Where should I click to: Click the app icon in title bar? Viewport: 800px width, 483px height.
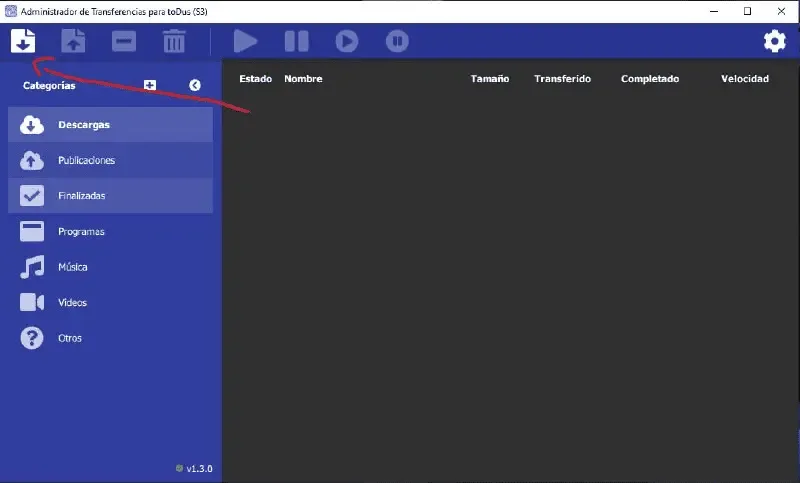click(11, 11)
